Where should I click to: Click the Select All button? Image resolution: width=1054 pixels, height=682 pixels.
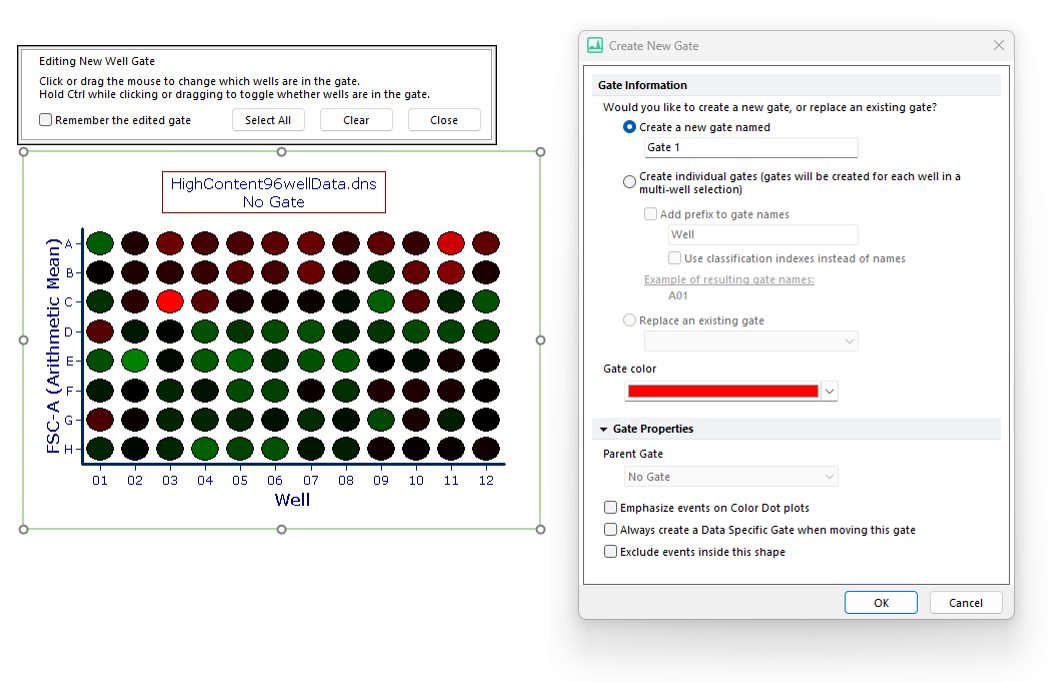(268, 120)
